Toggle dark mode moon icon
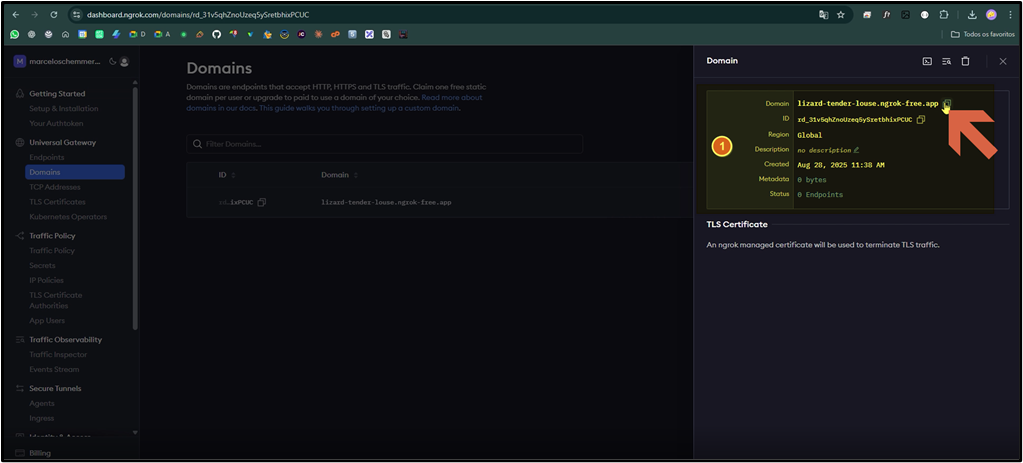The height and width of the screenshot is (463, 1023). tap(112, 61)
